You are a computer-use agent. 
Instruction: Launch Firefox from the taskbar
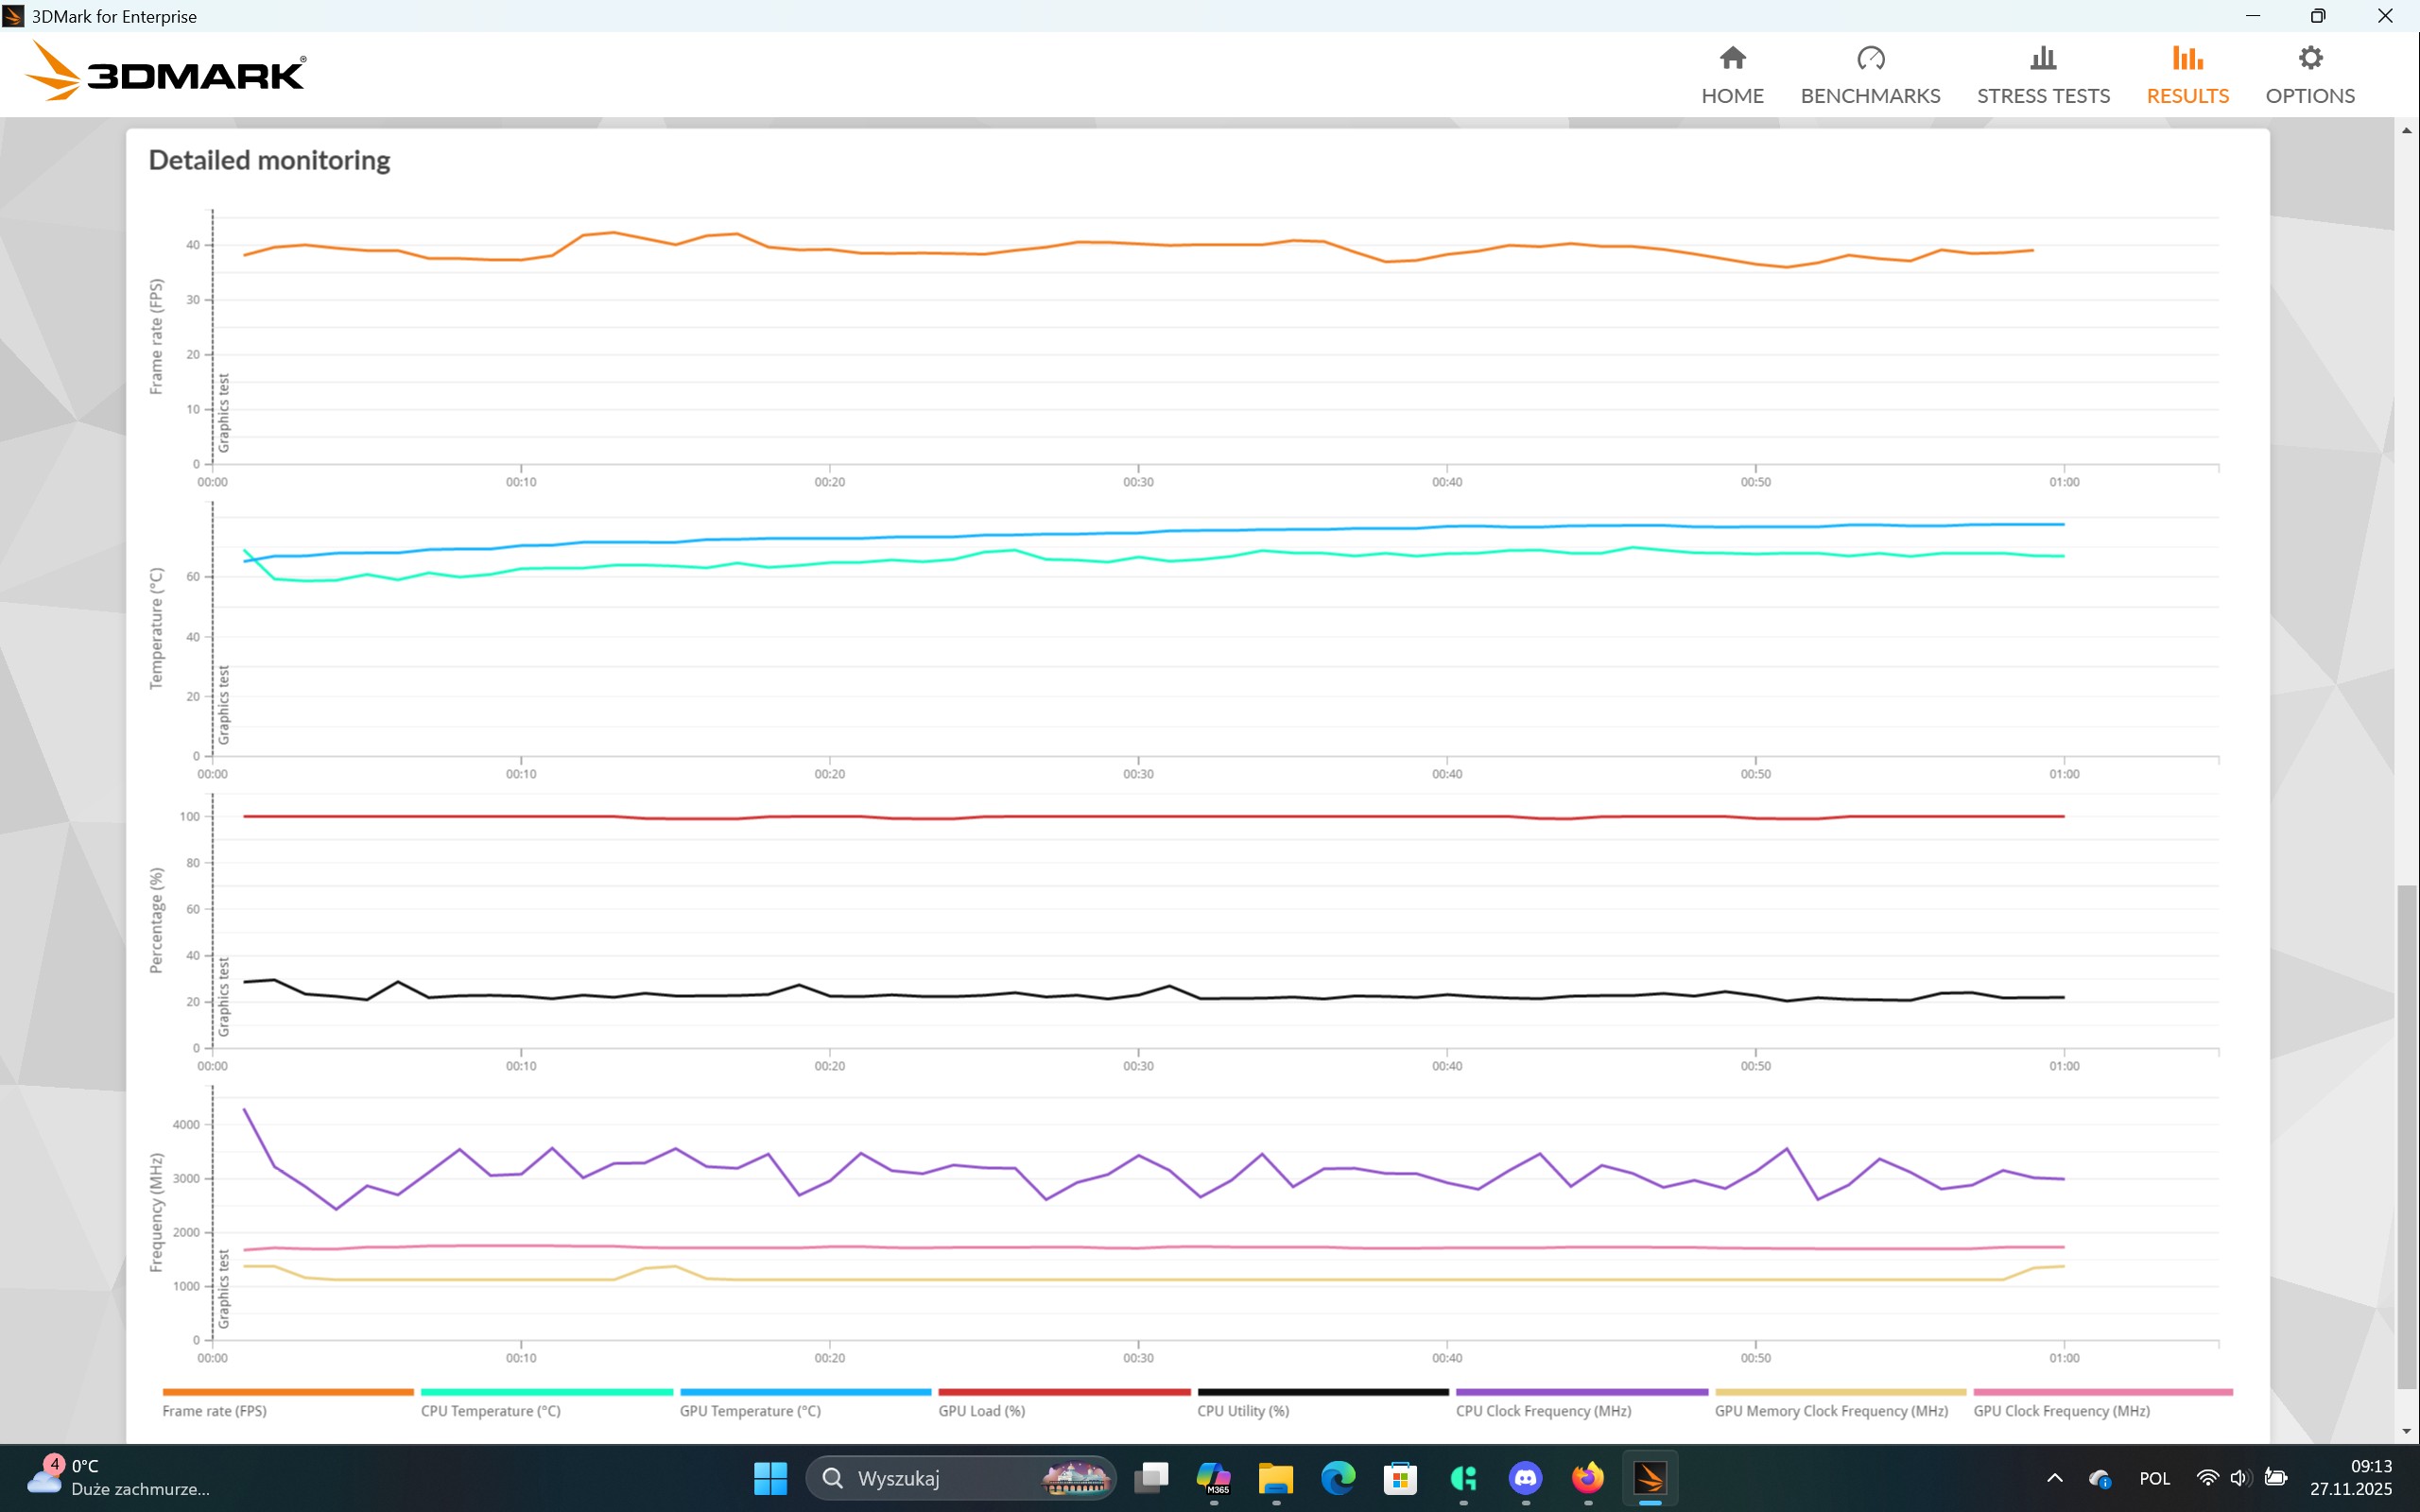pos(1587,1477)
